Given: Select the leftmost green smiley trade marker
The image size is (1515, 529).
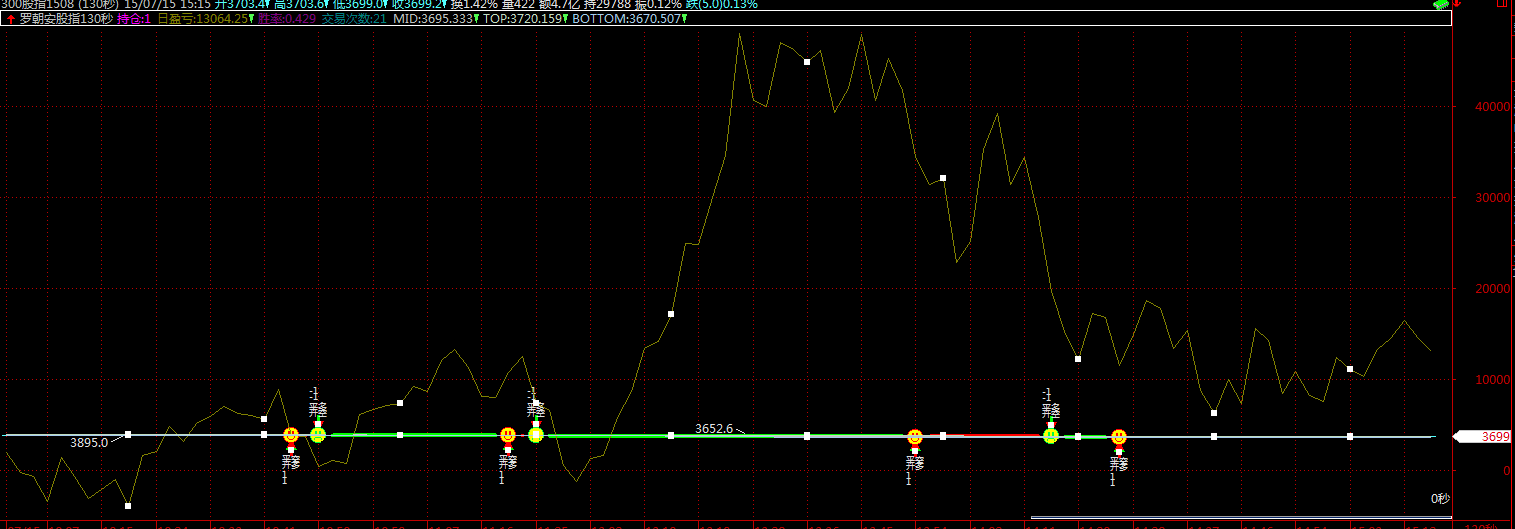Looking at the screenshot, I should 318,435.
